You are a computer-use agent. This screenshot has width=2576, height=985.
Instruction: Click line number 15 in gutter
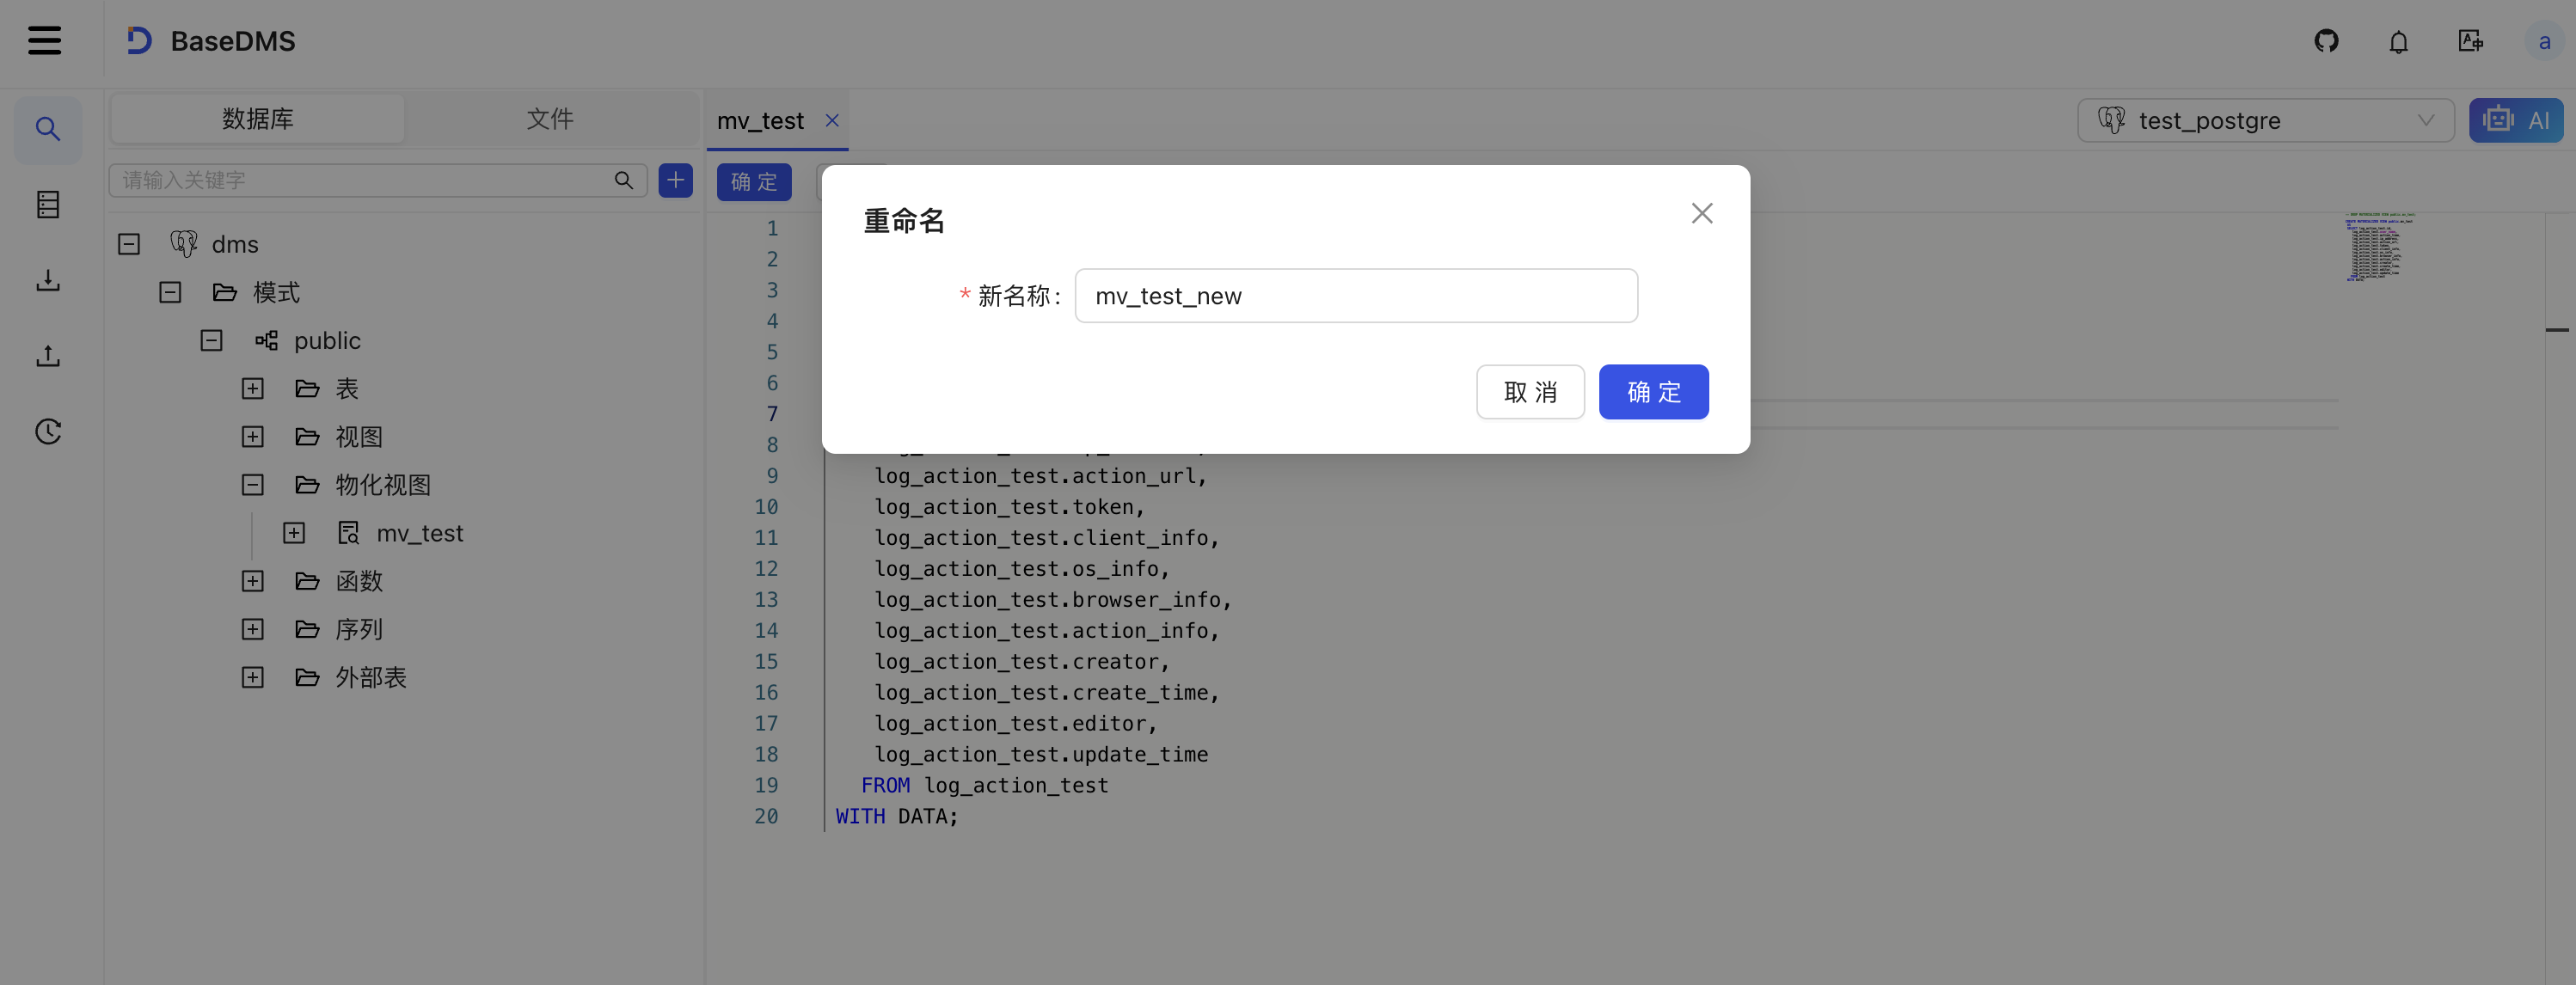(766, 661)
